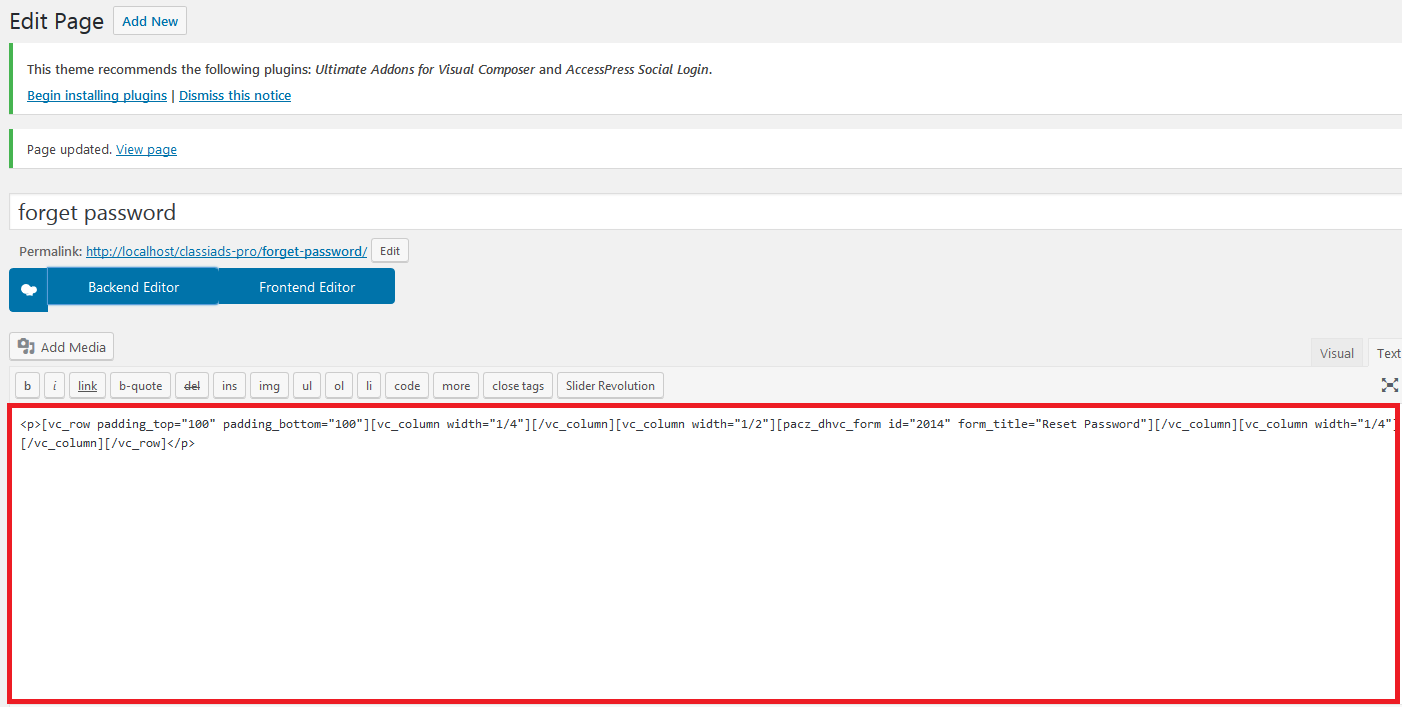Insert bold tag with b button
The image size is (1402, 707).
(27, 386)
